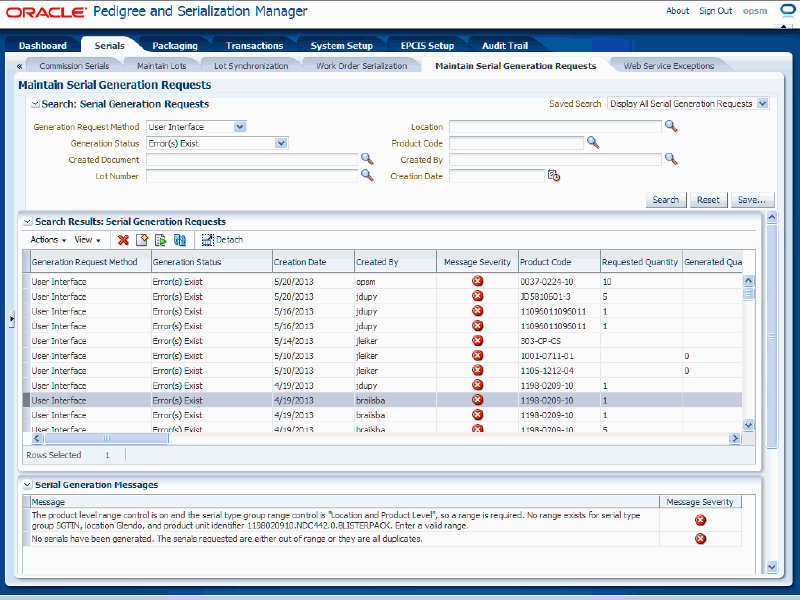The image size is (800, 600).
Task: Click severity icon of no-serials-generated message
Action: click(x=700, y=539)
